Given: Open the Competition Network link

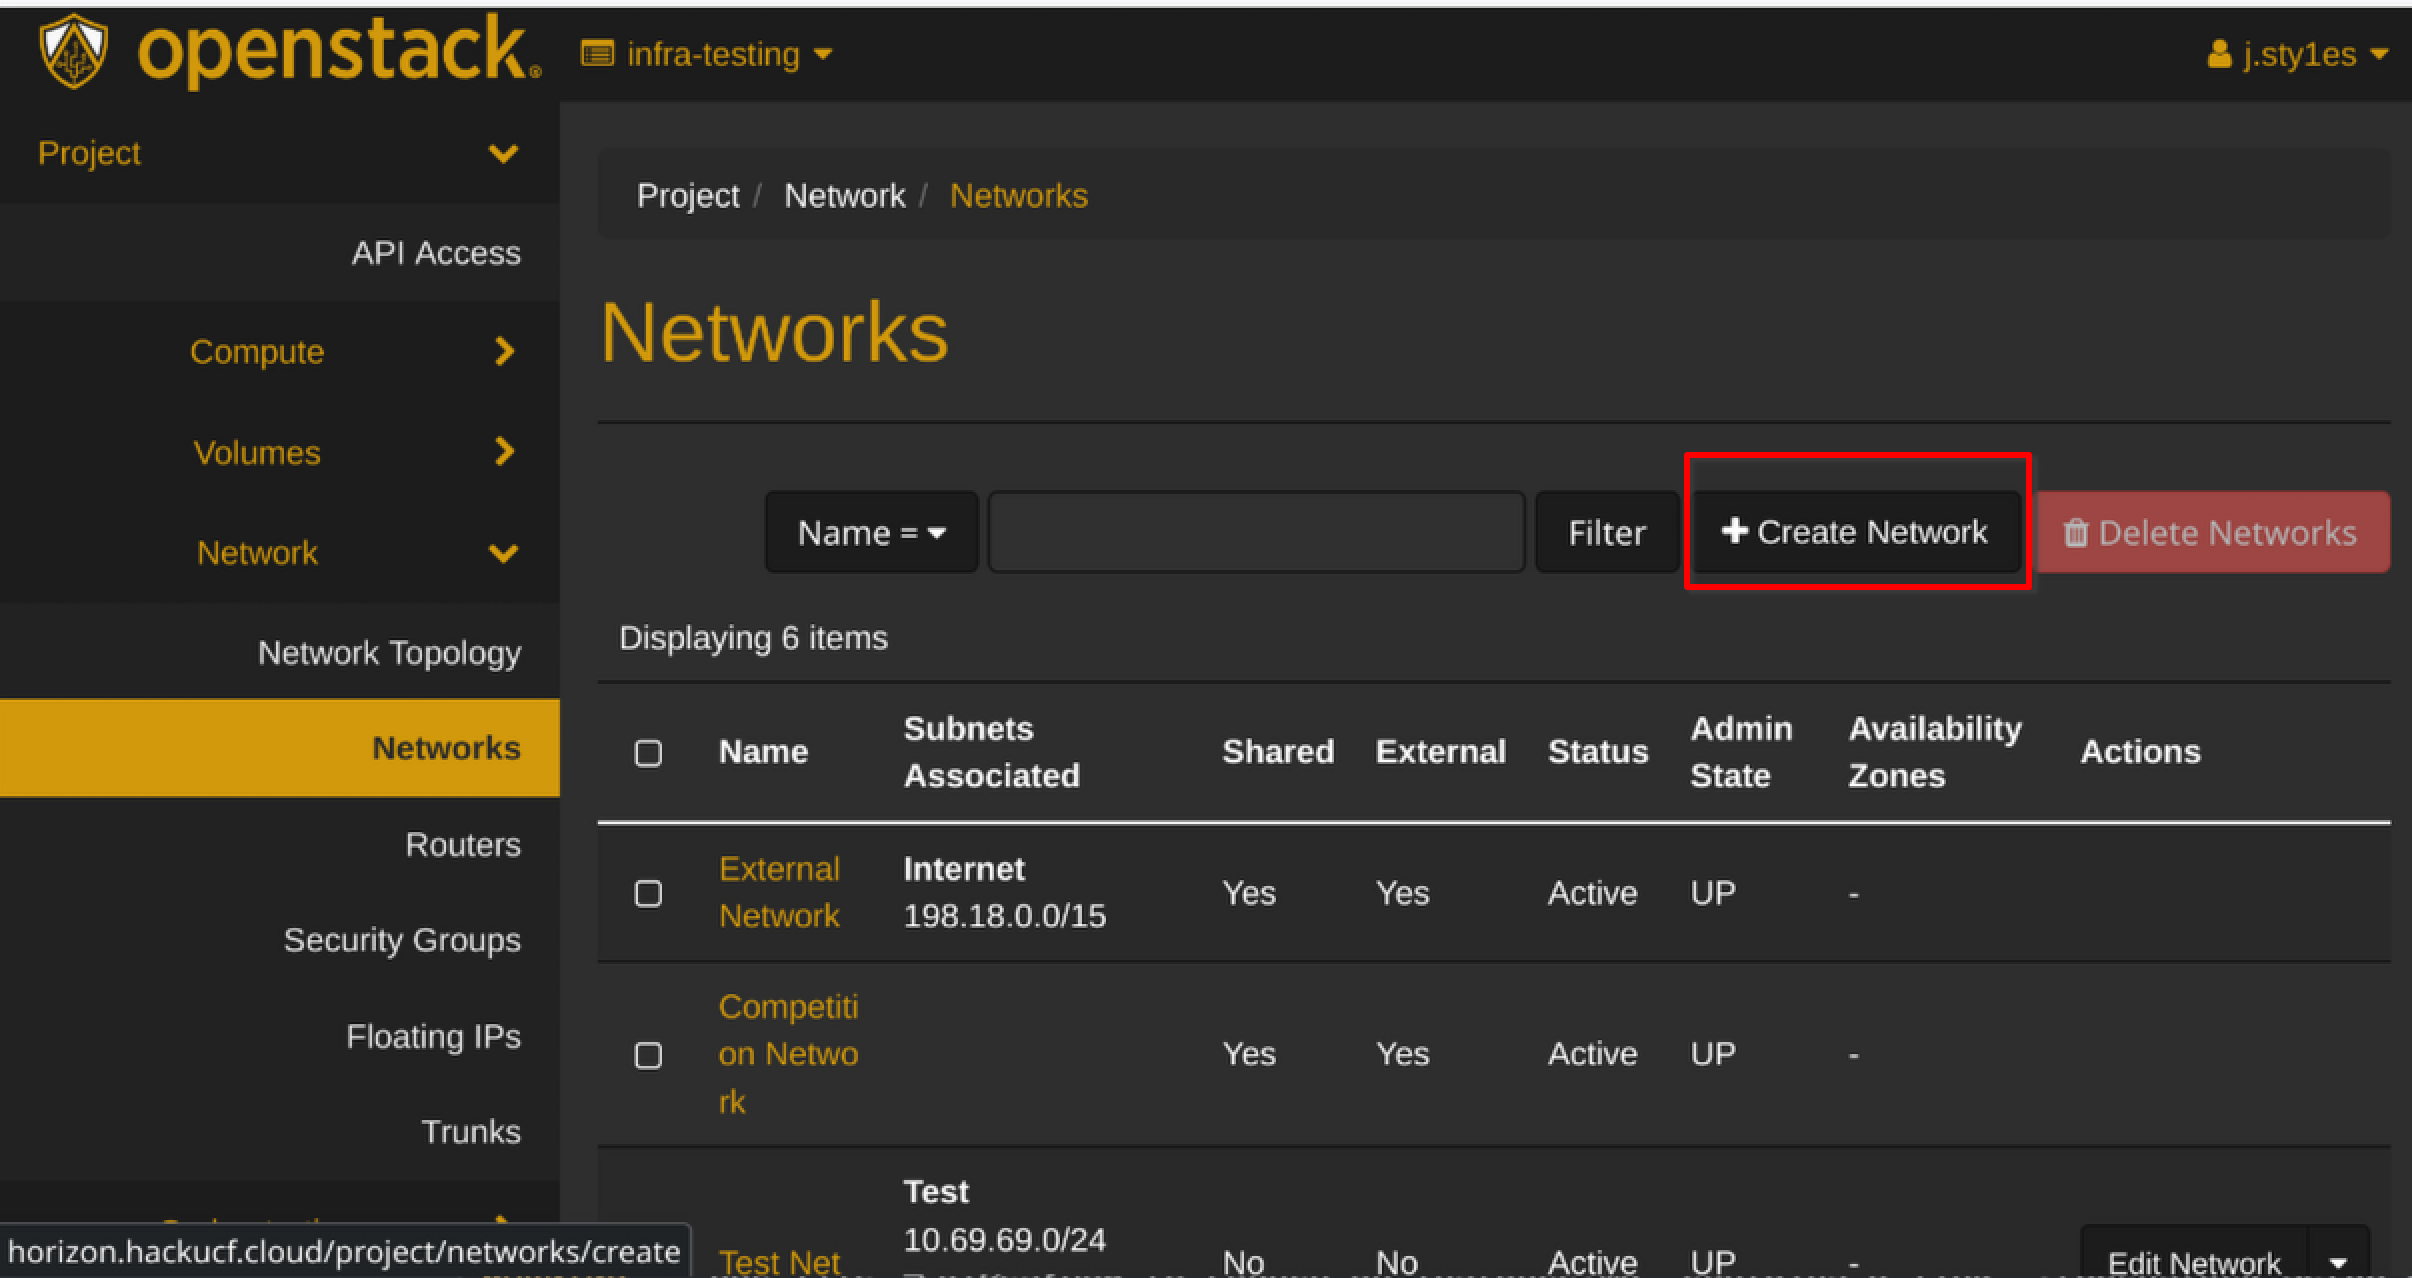Looking at the screenshot, I should (x=788, y=1054).
